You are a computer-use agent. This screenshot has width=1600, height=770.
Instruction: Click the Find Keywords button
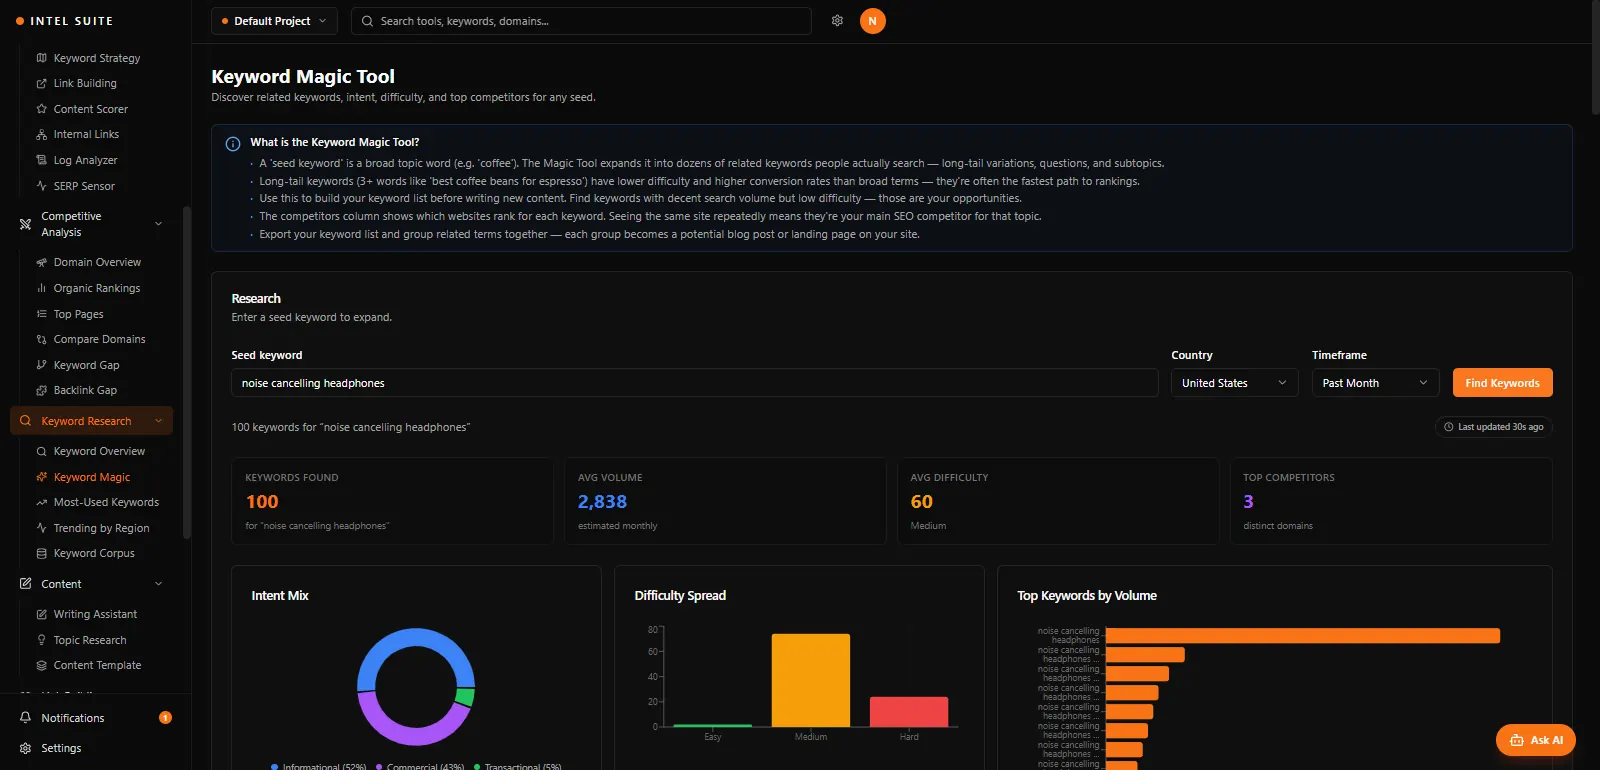point(1502,383)
